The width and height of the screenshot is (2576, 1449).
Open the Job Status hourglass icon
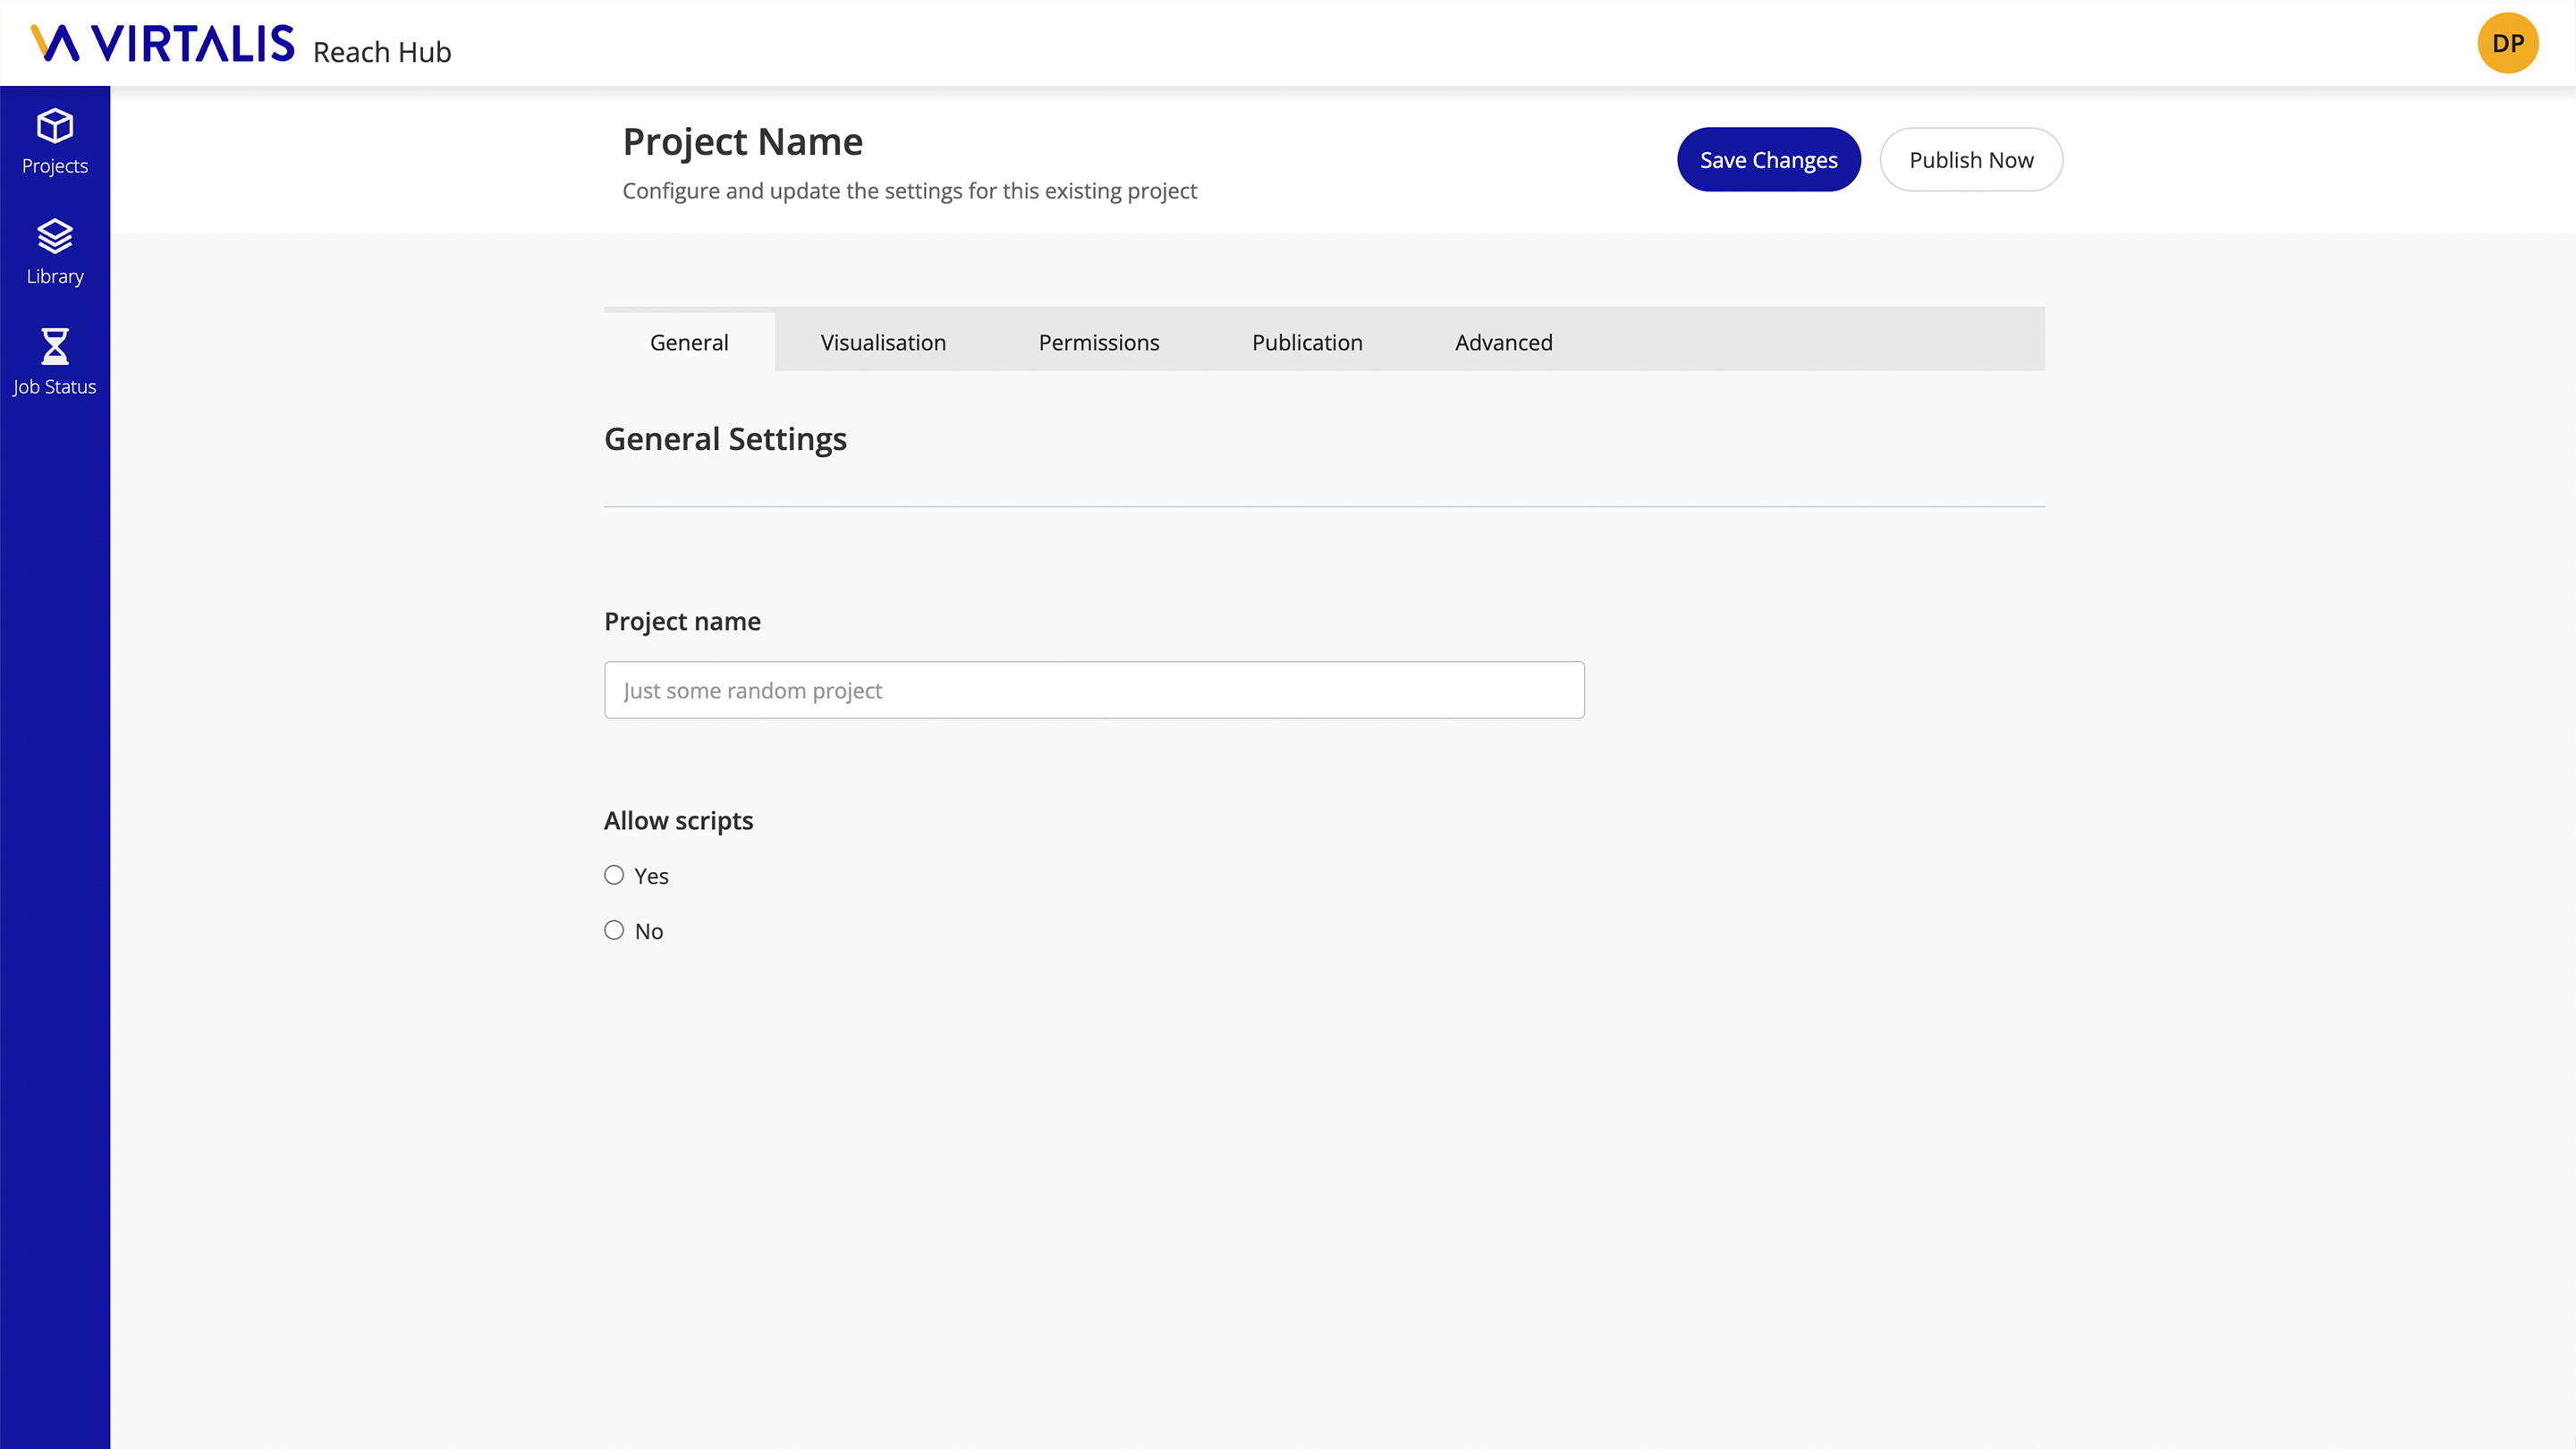click(55, 346)
